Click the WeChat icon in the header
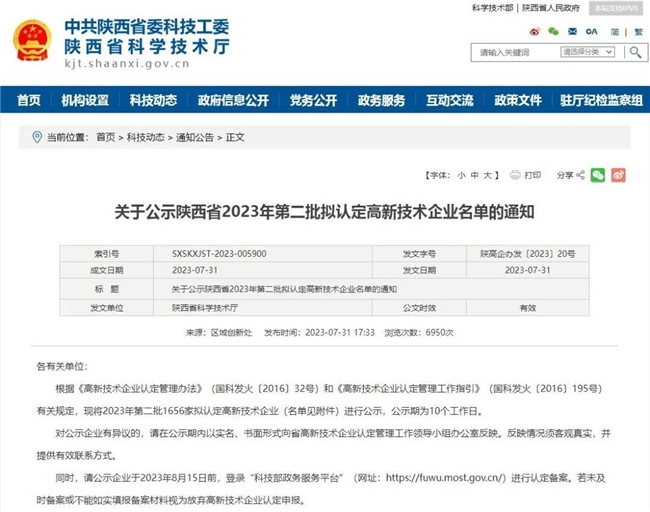650x512 pixels. click(x=551, y=31)
